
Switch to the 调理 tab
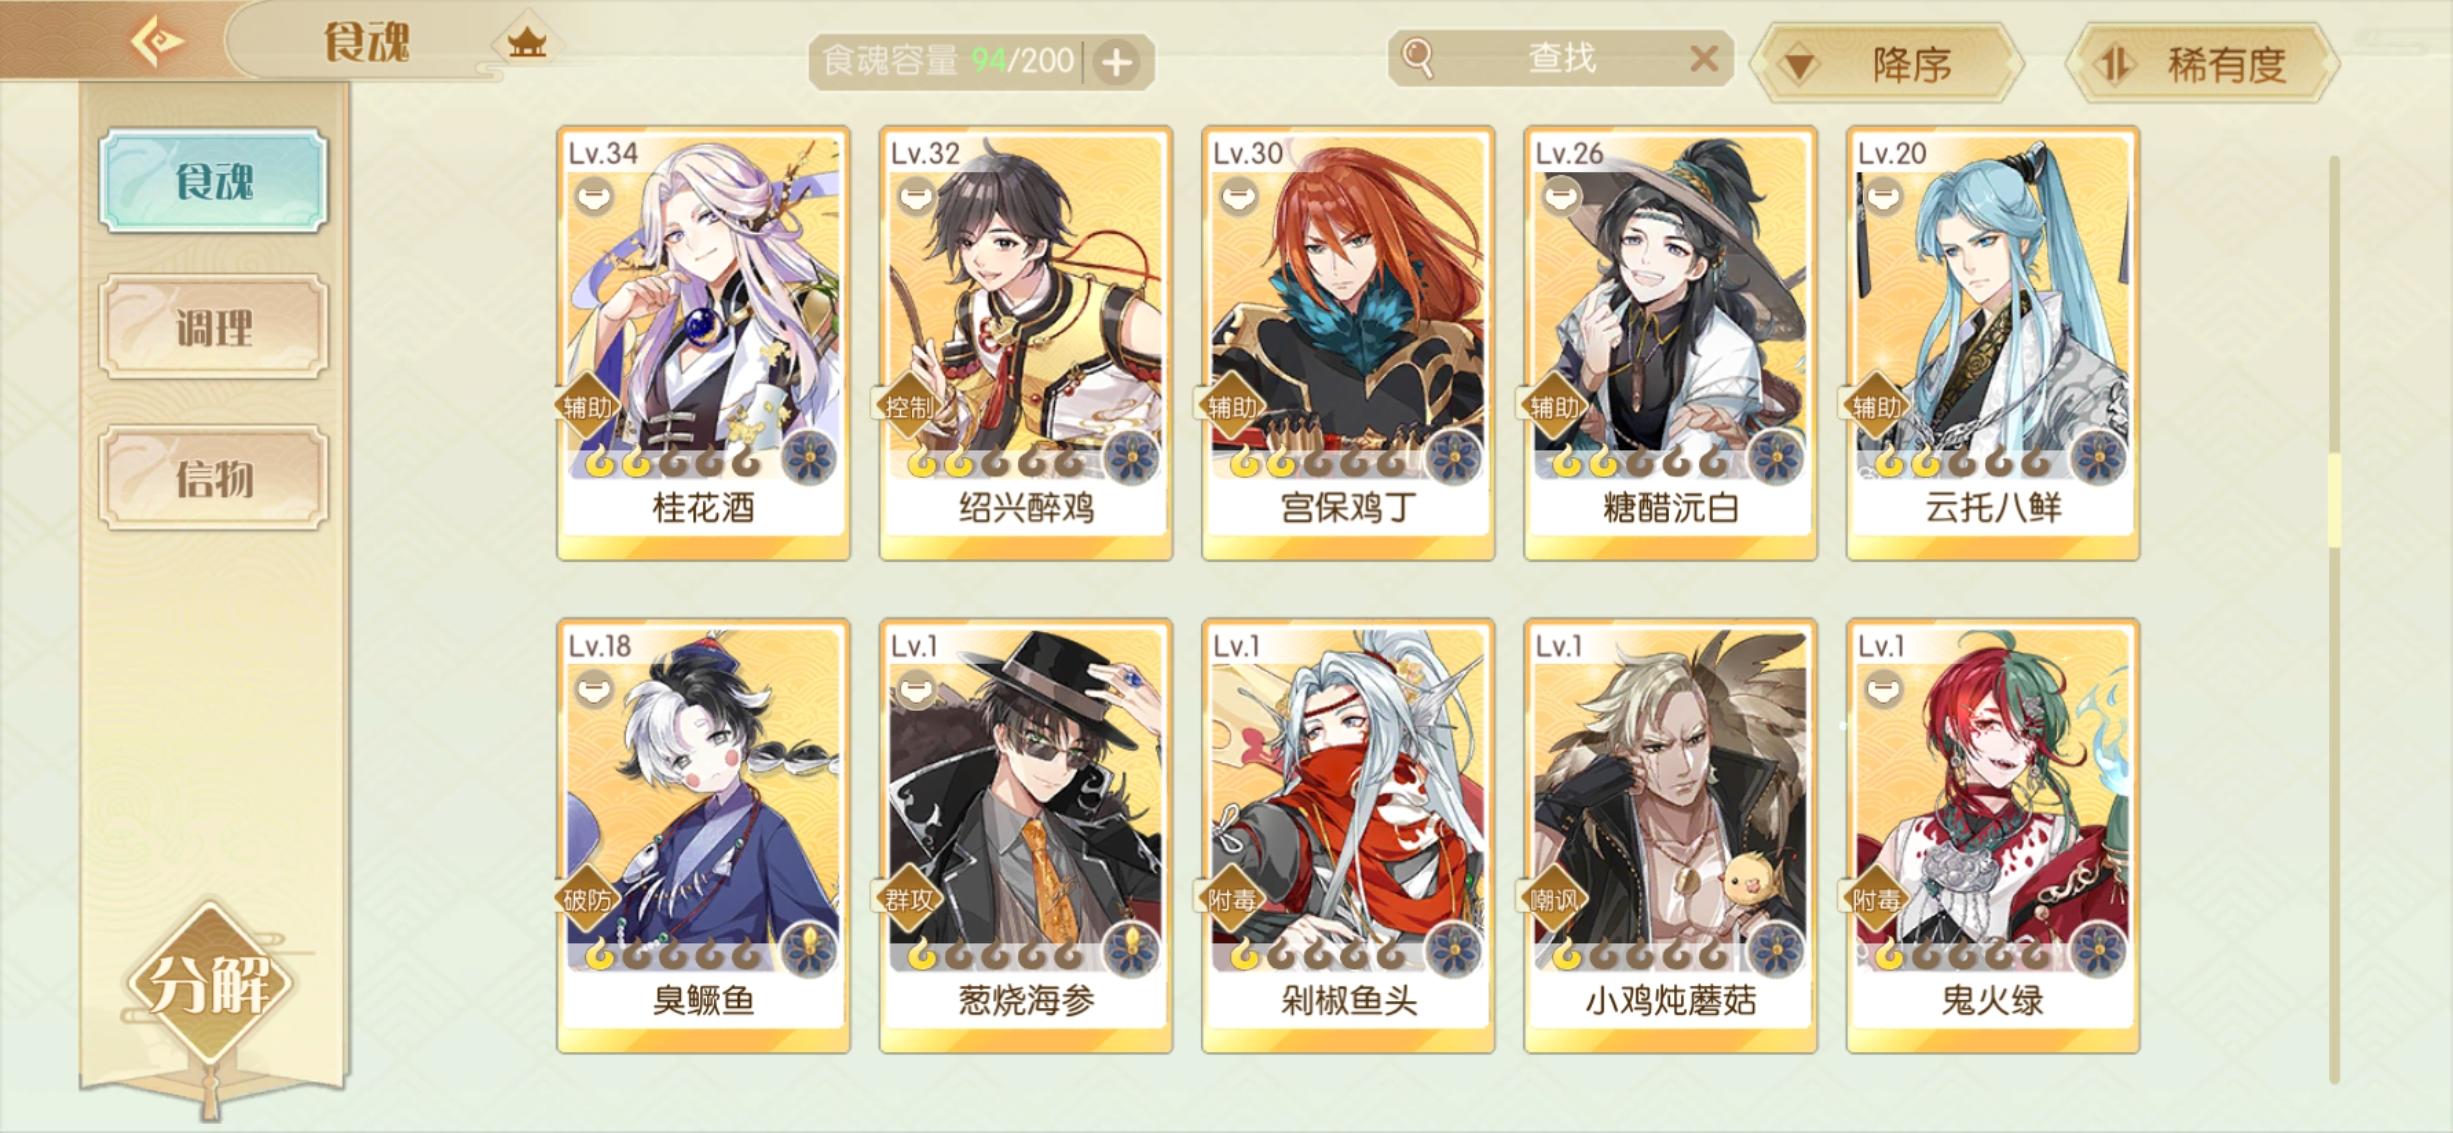click(214, 327)
